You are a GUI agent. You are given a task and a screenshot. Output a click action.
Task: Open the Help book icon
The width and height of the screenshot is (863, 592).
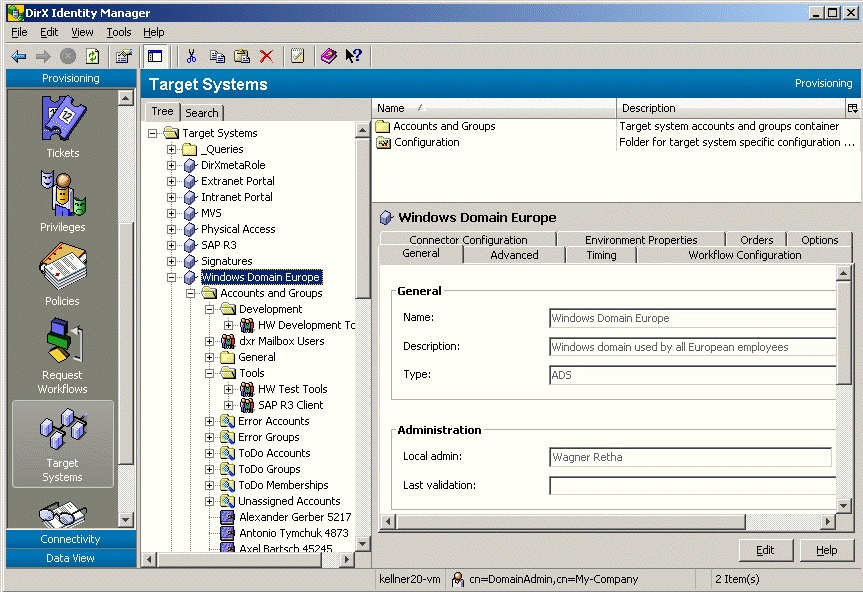327,56
